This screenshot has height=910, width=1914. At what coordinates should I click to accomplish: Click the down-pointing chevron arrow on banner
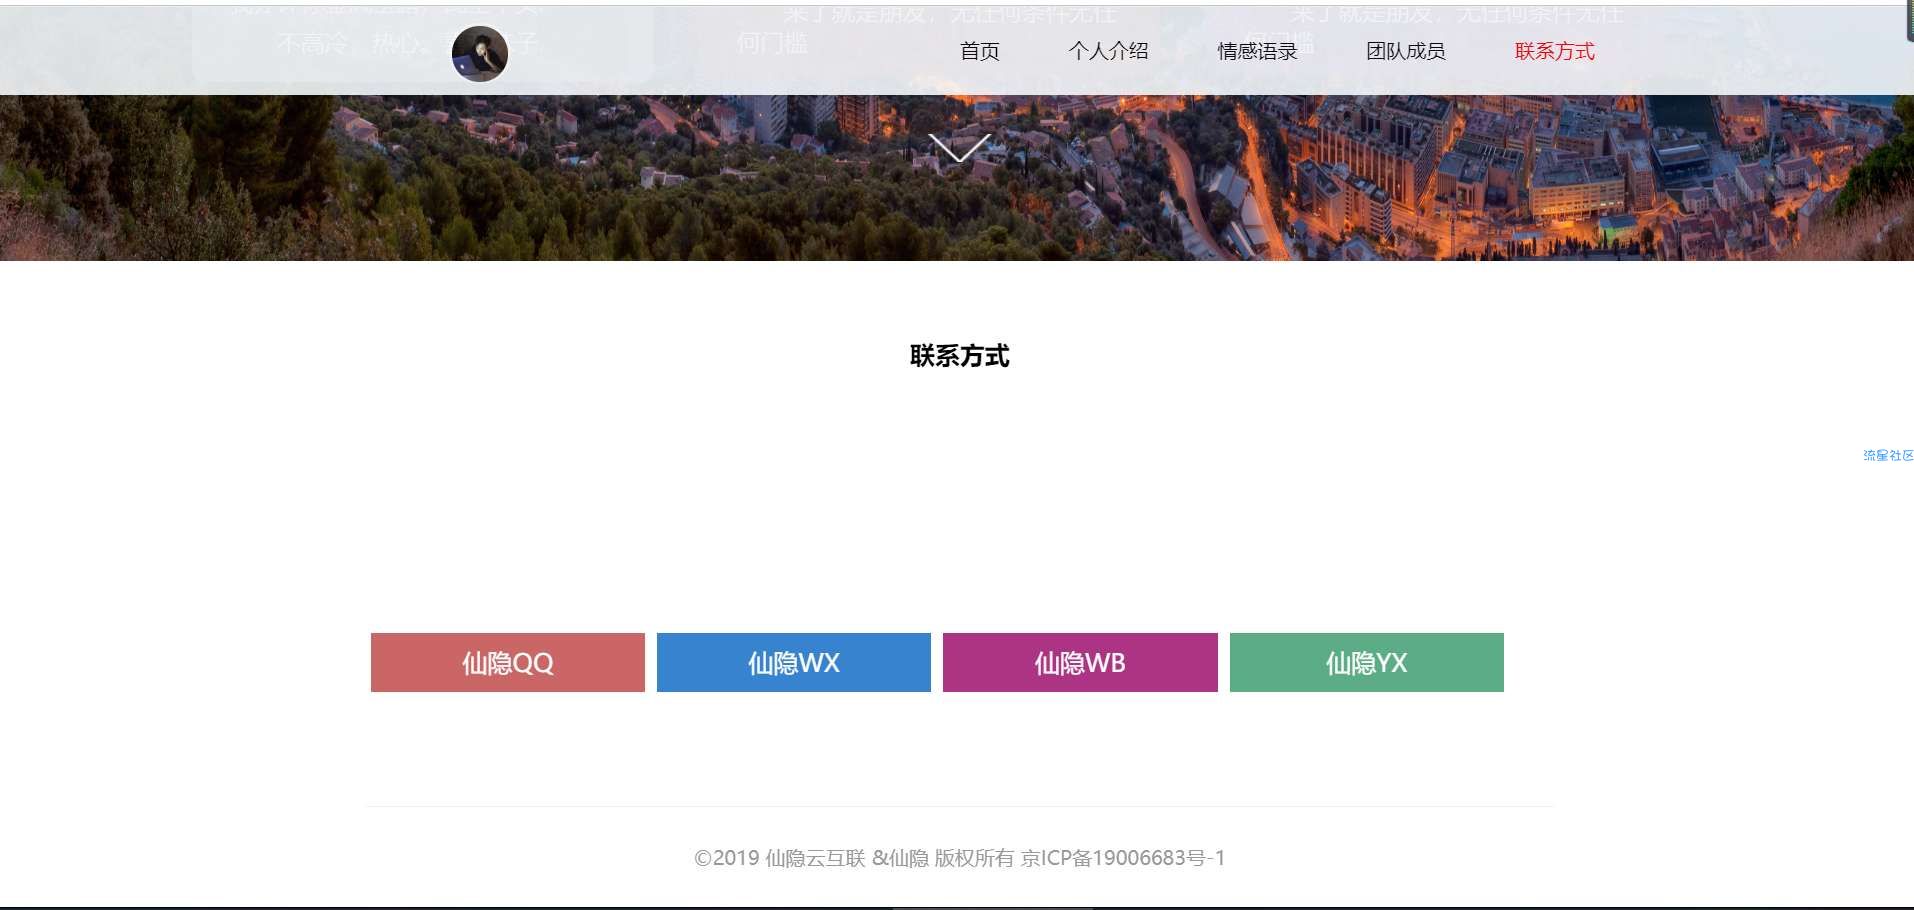[959, 148]
